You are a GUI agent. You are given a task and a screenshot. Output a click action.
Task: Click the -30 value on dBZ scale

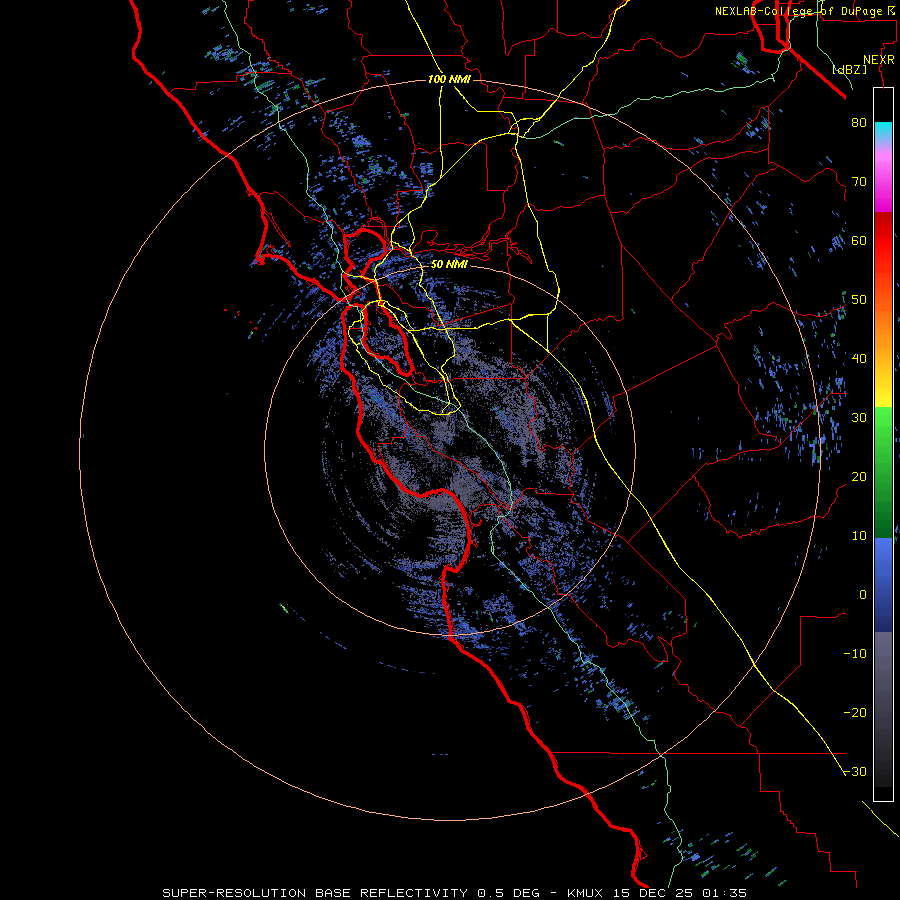[855, 772]
